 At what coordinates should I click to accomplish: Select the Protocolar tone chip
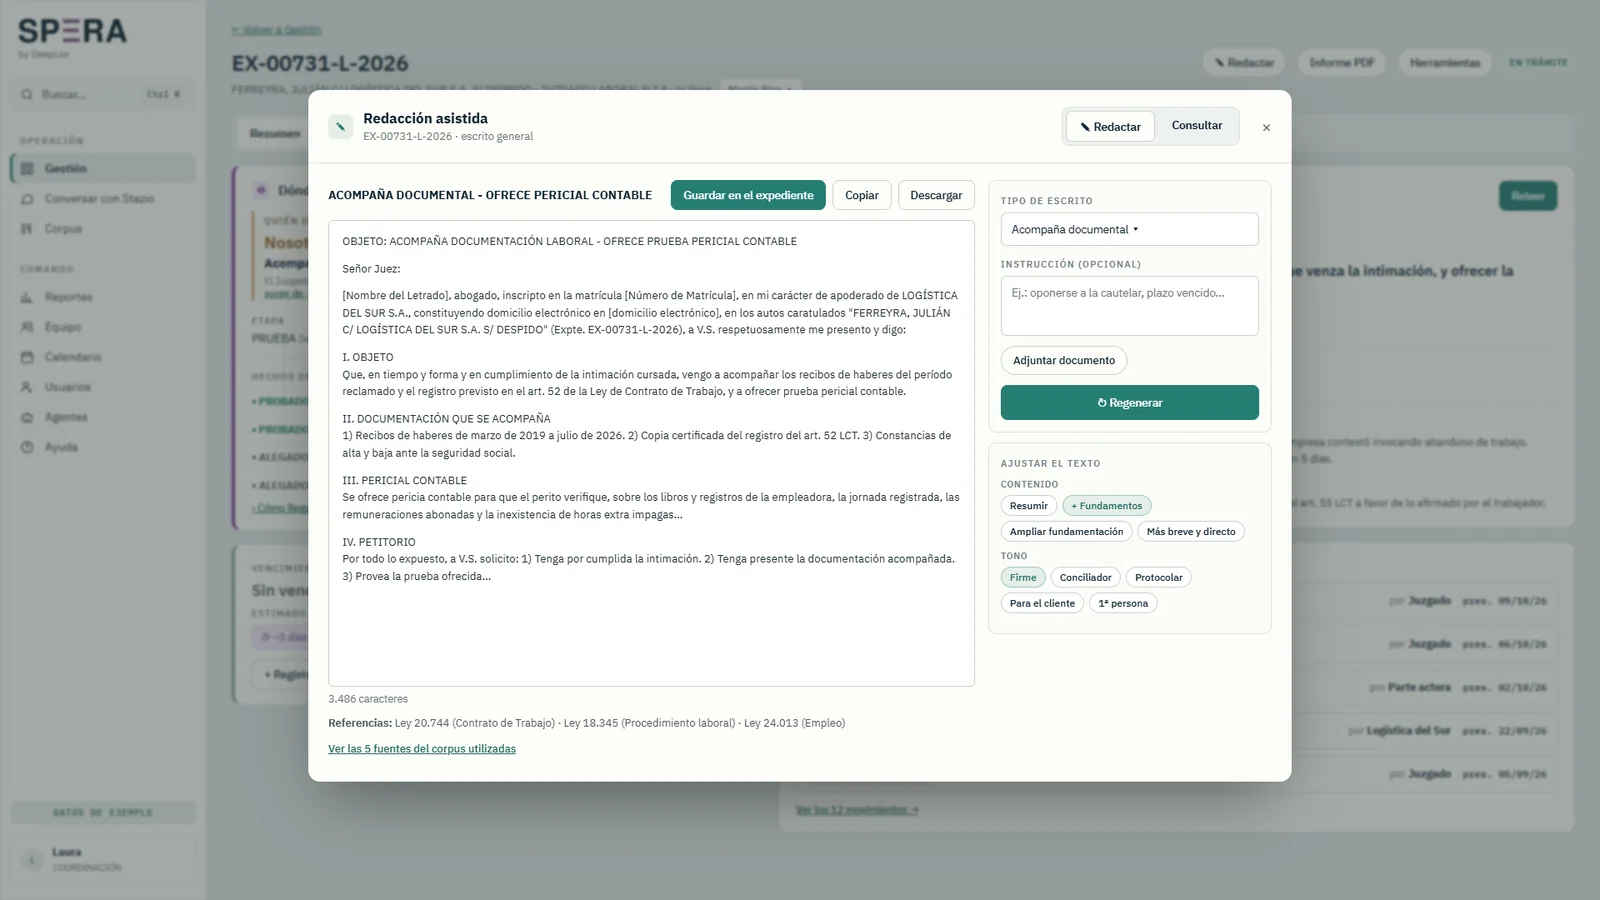pos(1158,578)
